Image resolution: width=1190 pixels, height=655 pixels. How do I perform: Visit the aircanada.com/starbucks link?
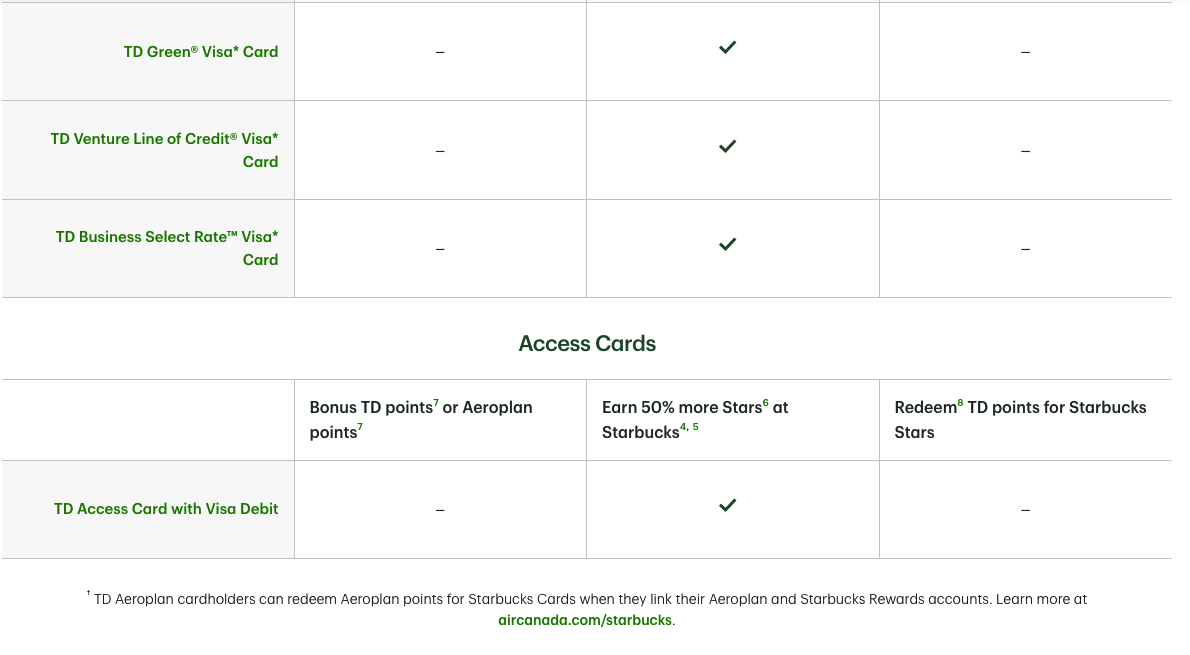coord(585,620)
